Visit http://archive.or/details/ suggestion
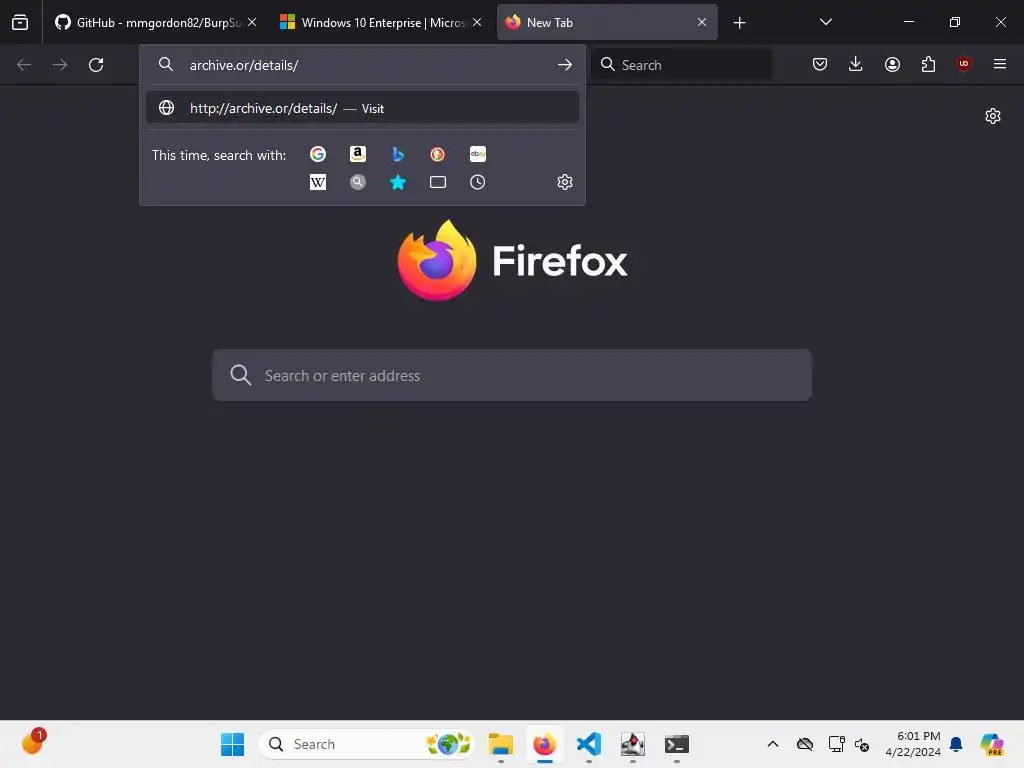The height and width of the screenshot is (768, 1024). [362, 108]
